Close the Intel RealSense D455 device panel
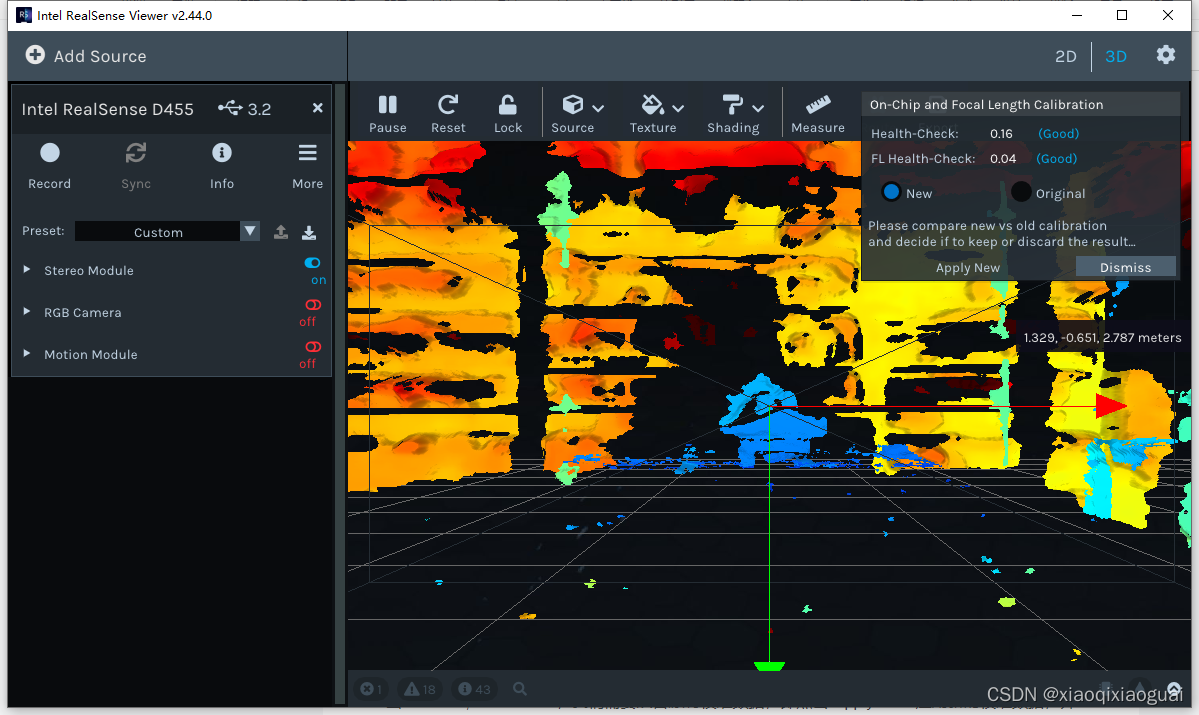Viewport: 1199px width, 715px height. coord(317,108)
